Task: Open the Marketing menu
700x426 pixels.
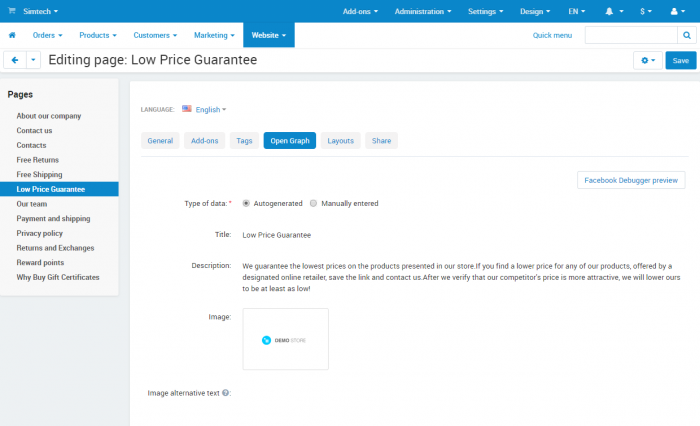Action: click(x=214, y=35)
